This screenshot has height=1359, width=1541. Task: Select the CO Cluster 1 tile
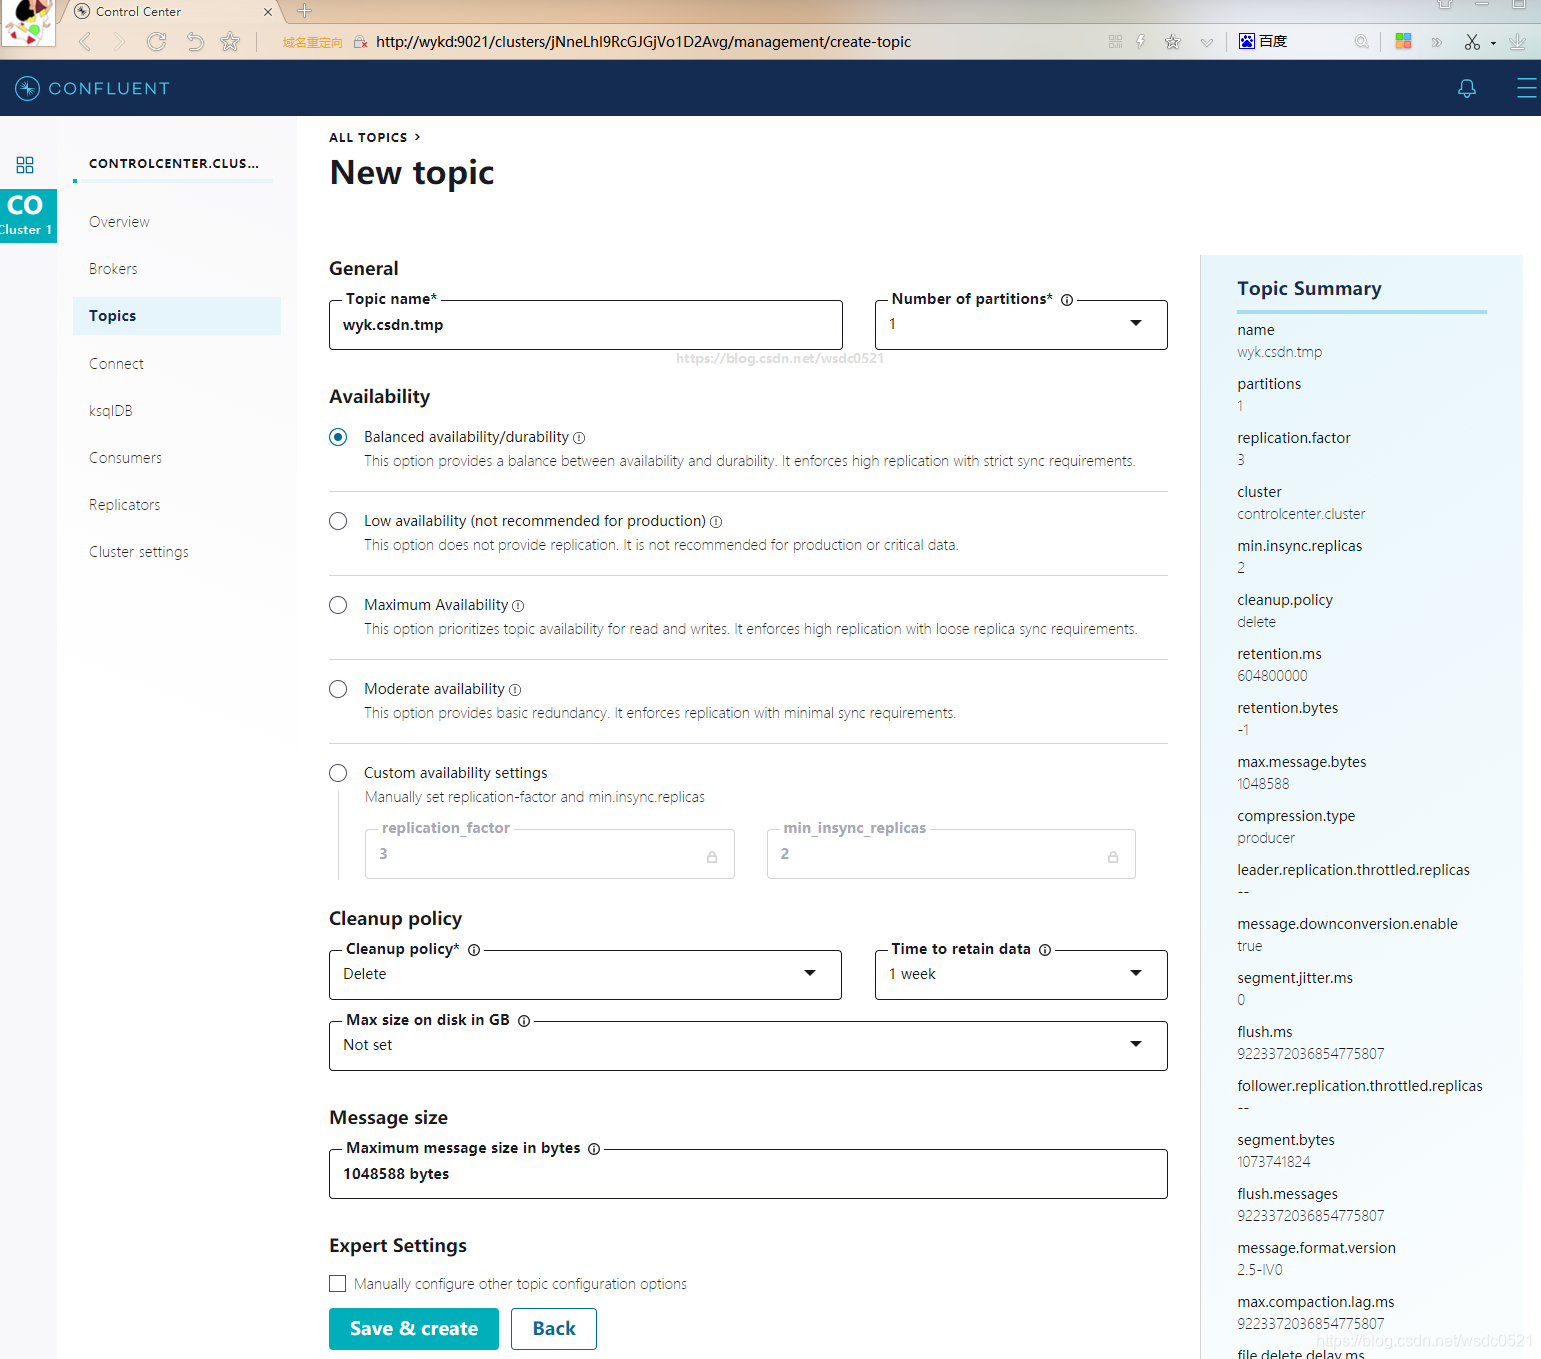(x=28, y=216)
